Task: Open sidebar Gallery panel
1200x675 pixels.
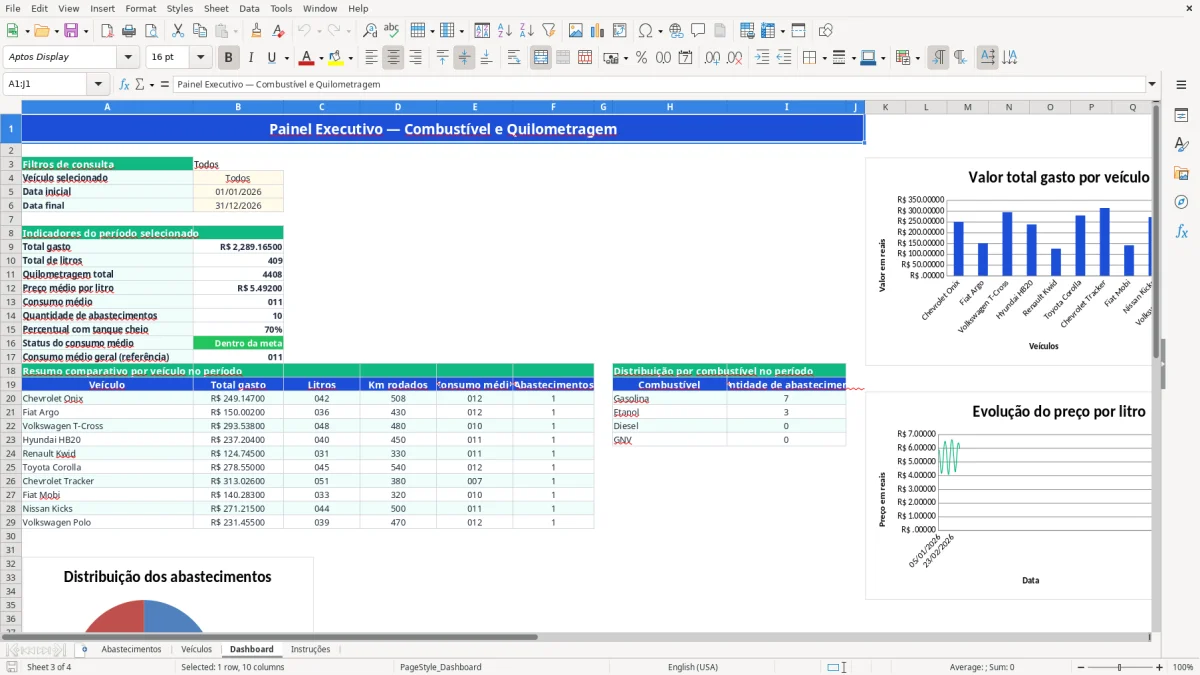Action: (x=1181, y=173)
